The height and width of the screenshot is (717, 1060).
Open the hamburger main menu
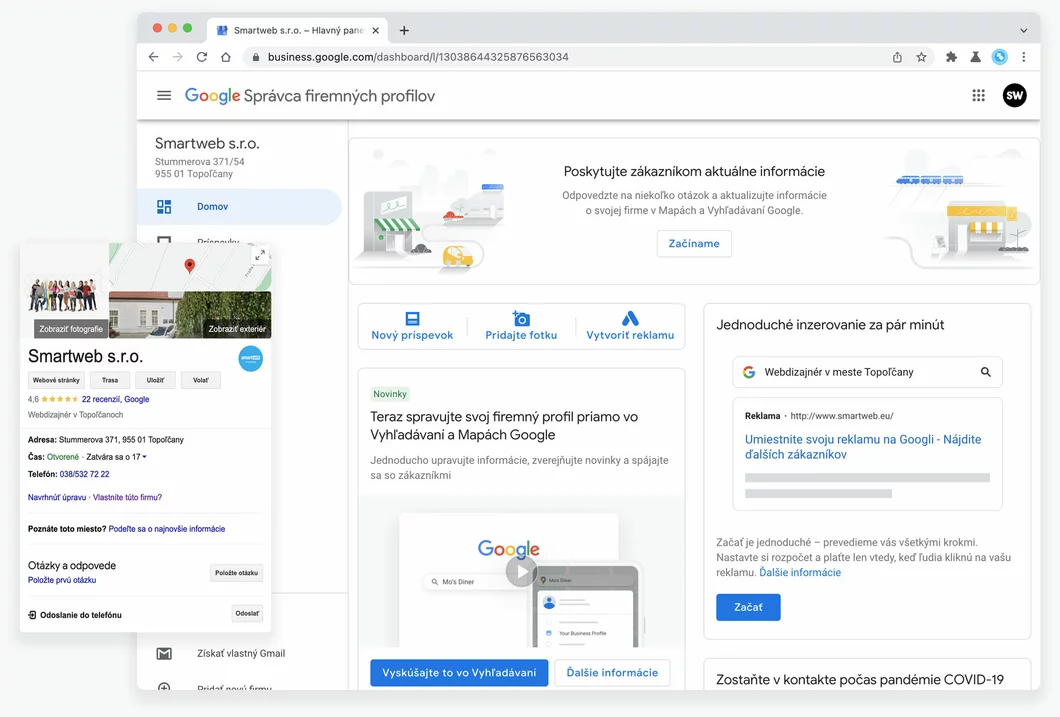pos(164,95)
